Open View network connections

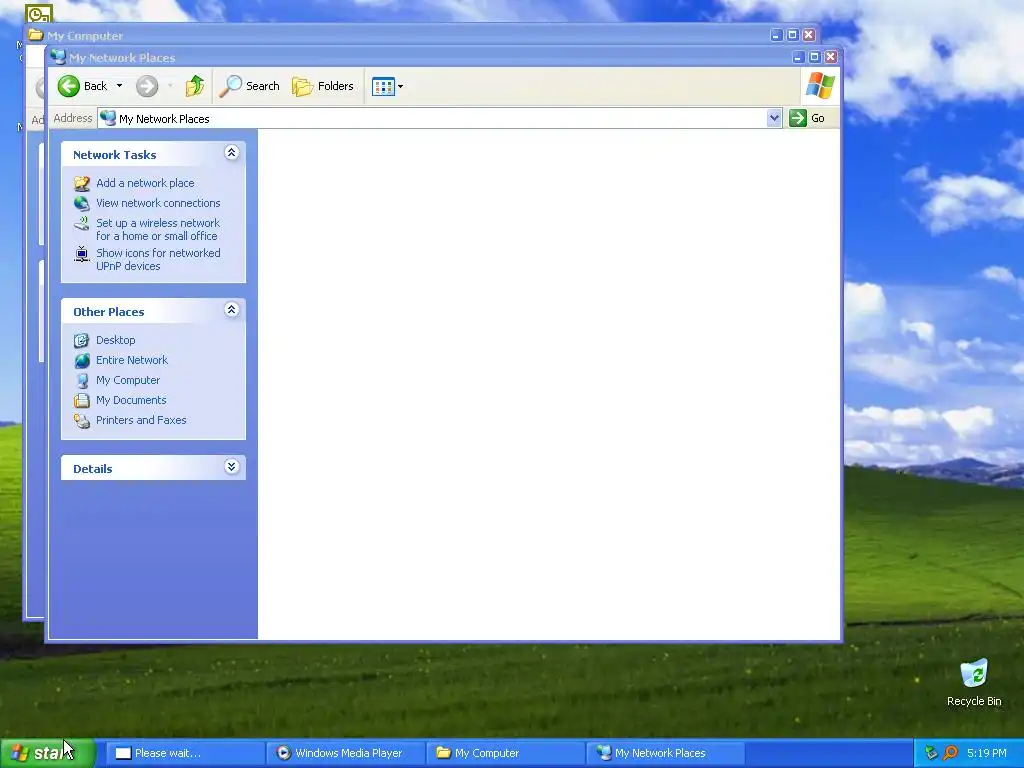tap(158, 203)
